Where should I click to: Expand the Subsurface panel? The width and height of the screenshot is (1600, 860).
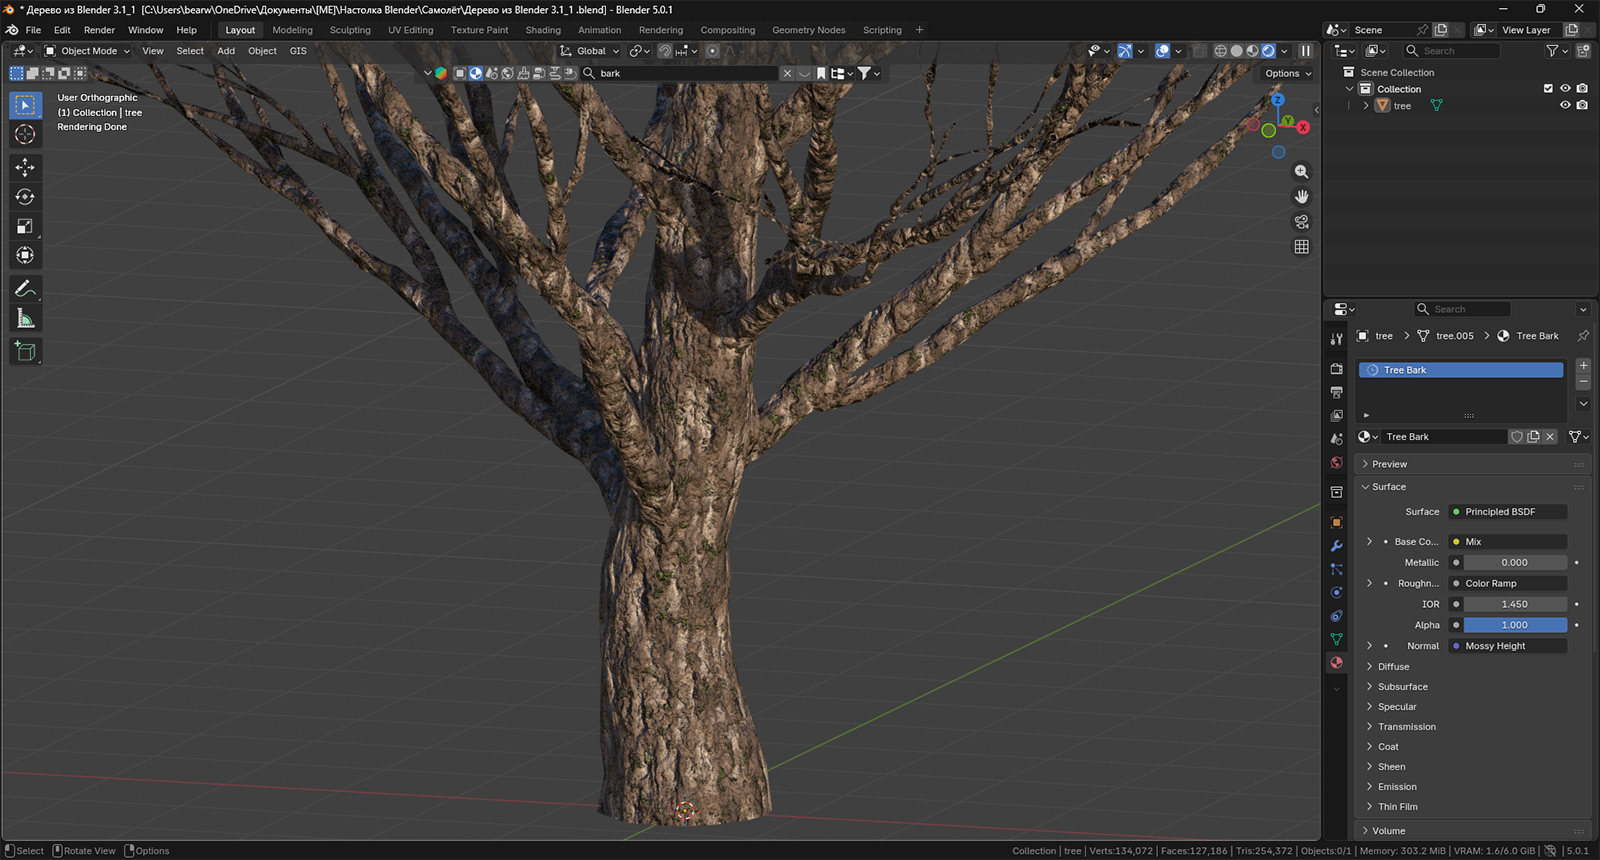1402,687
